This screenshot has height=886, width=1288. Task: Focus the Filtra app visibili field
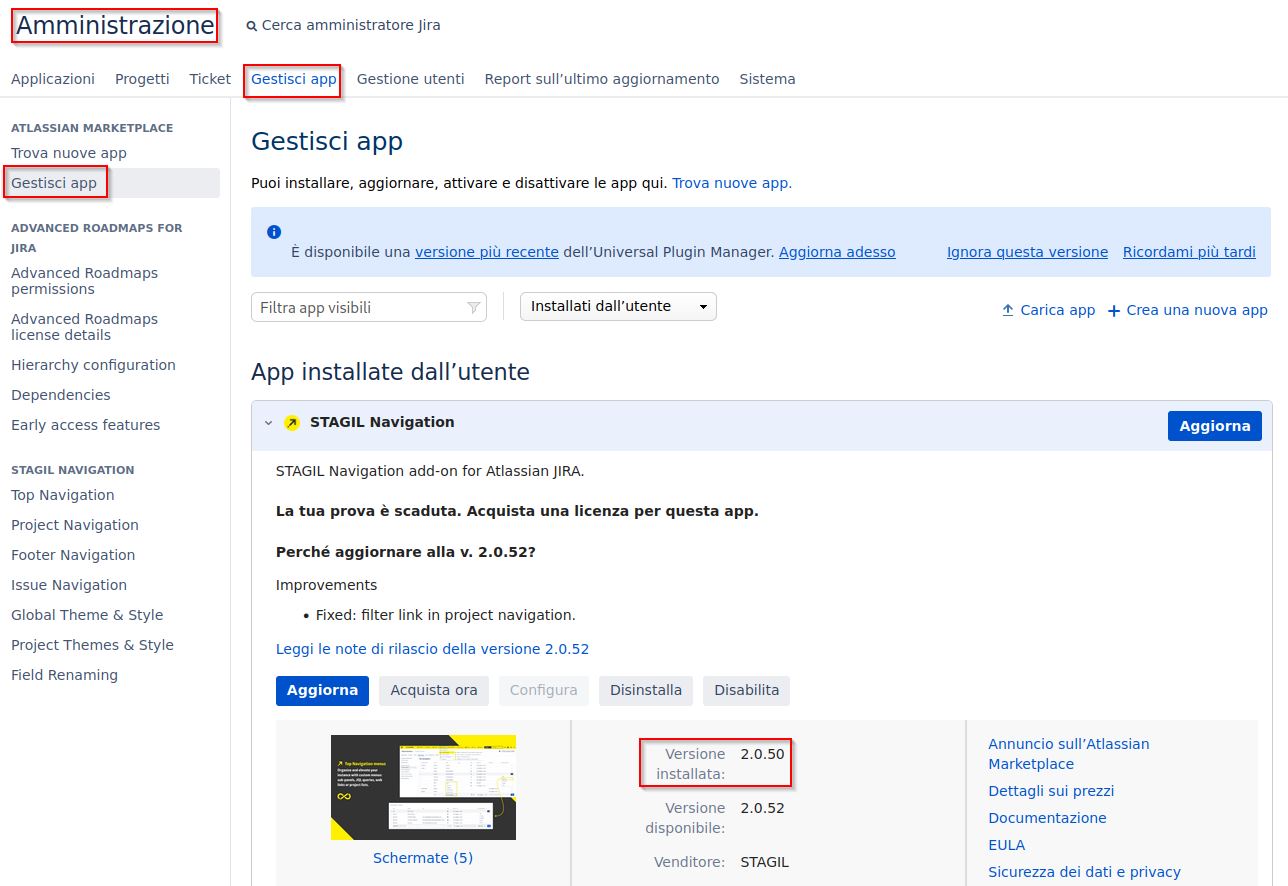pyautogui.click(x=368, y=308)
